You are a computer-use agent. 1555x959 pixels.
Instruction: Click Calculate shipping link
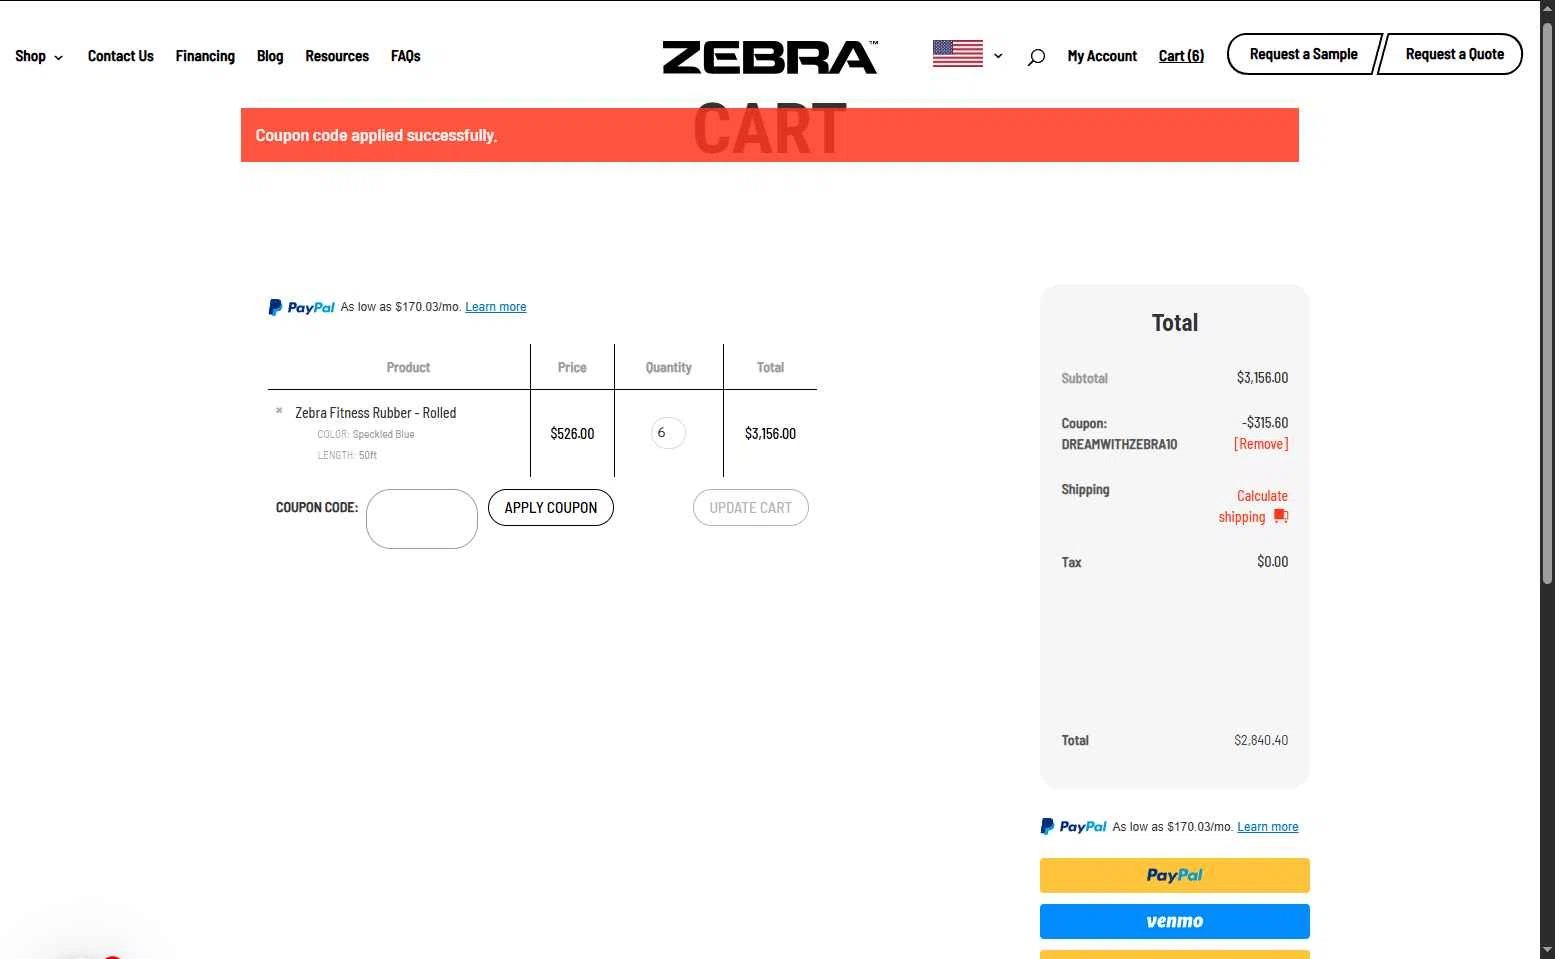1253,506
